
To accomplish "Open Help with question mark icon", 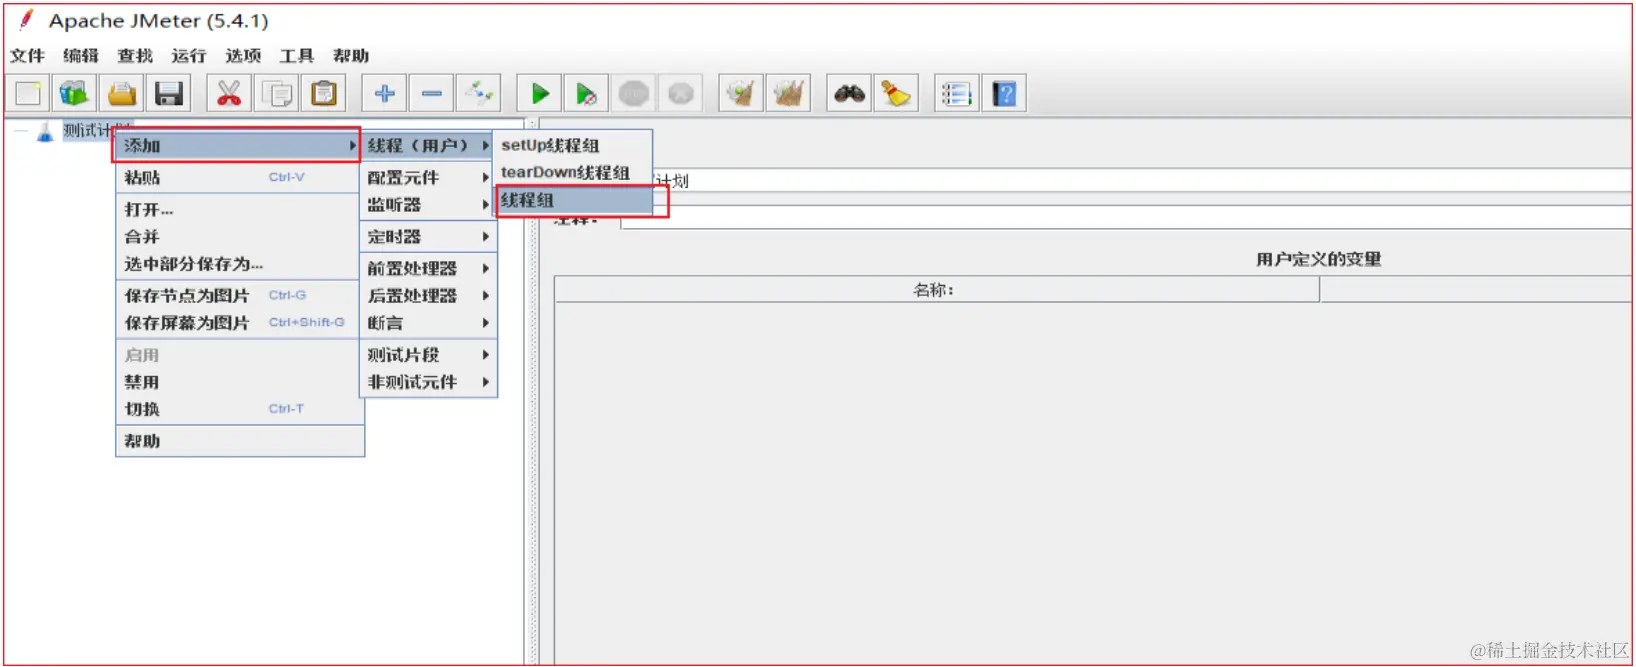I will [1004, 94].
